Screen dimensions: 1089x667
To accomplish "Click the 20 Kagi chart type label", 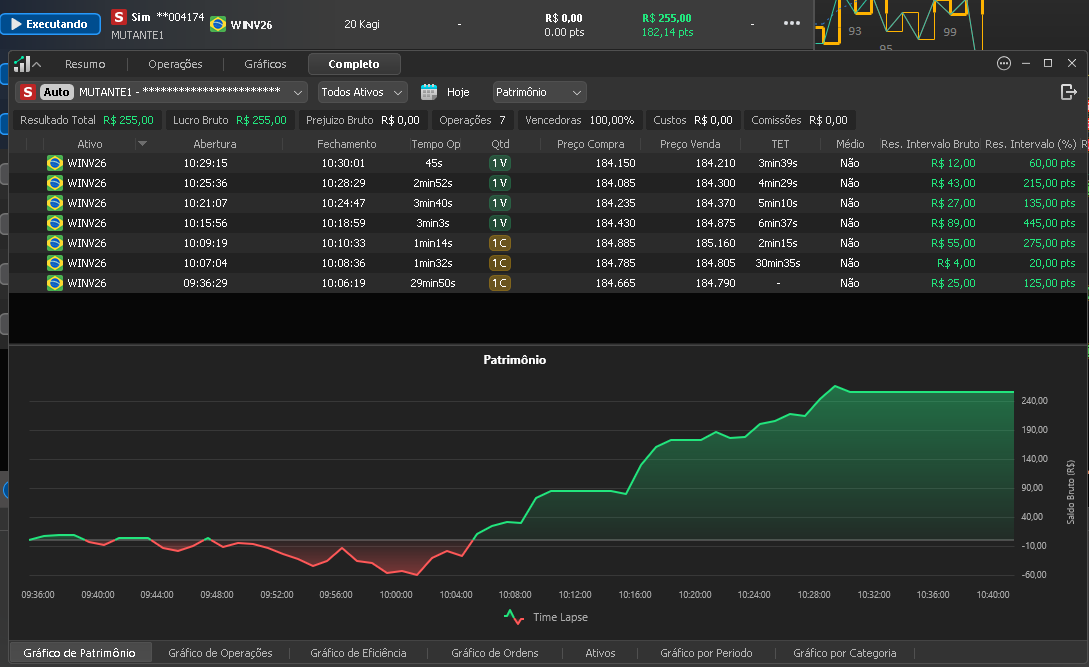I will tap(362, 24).
